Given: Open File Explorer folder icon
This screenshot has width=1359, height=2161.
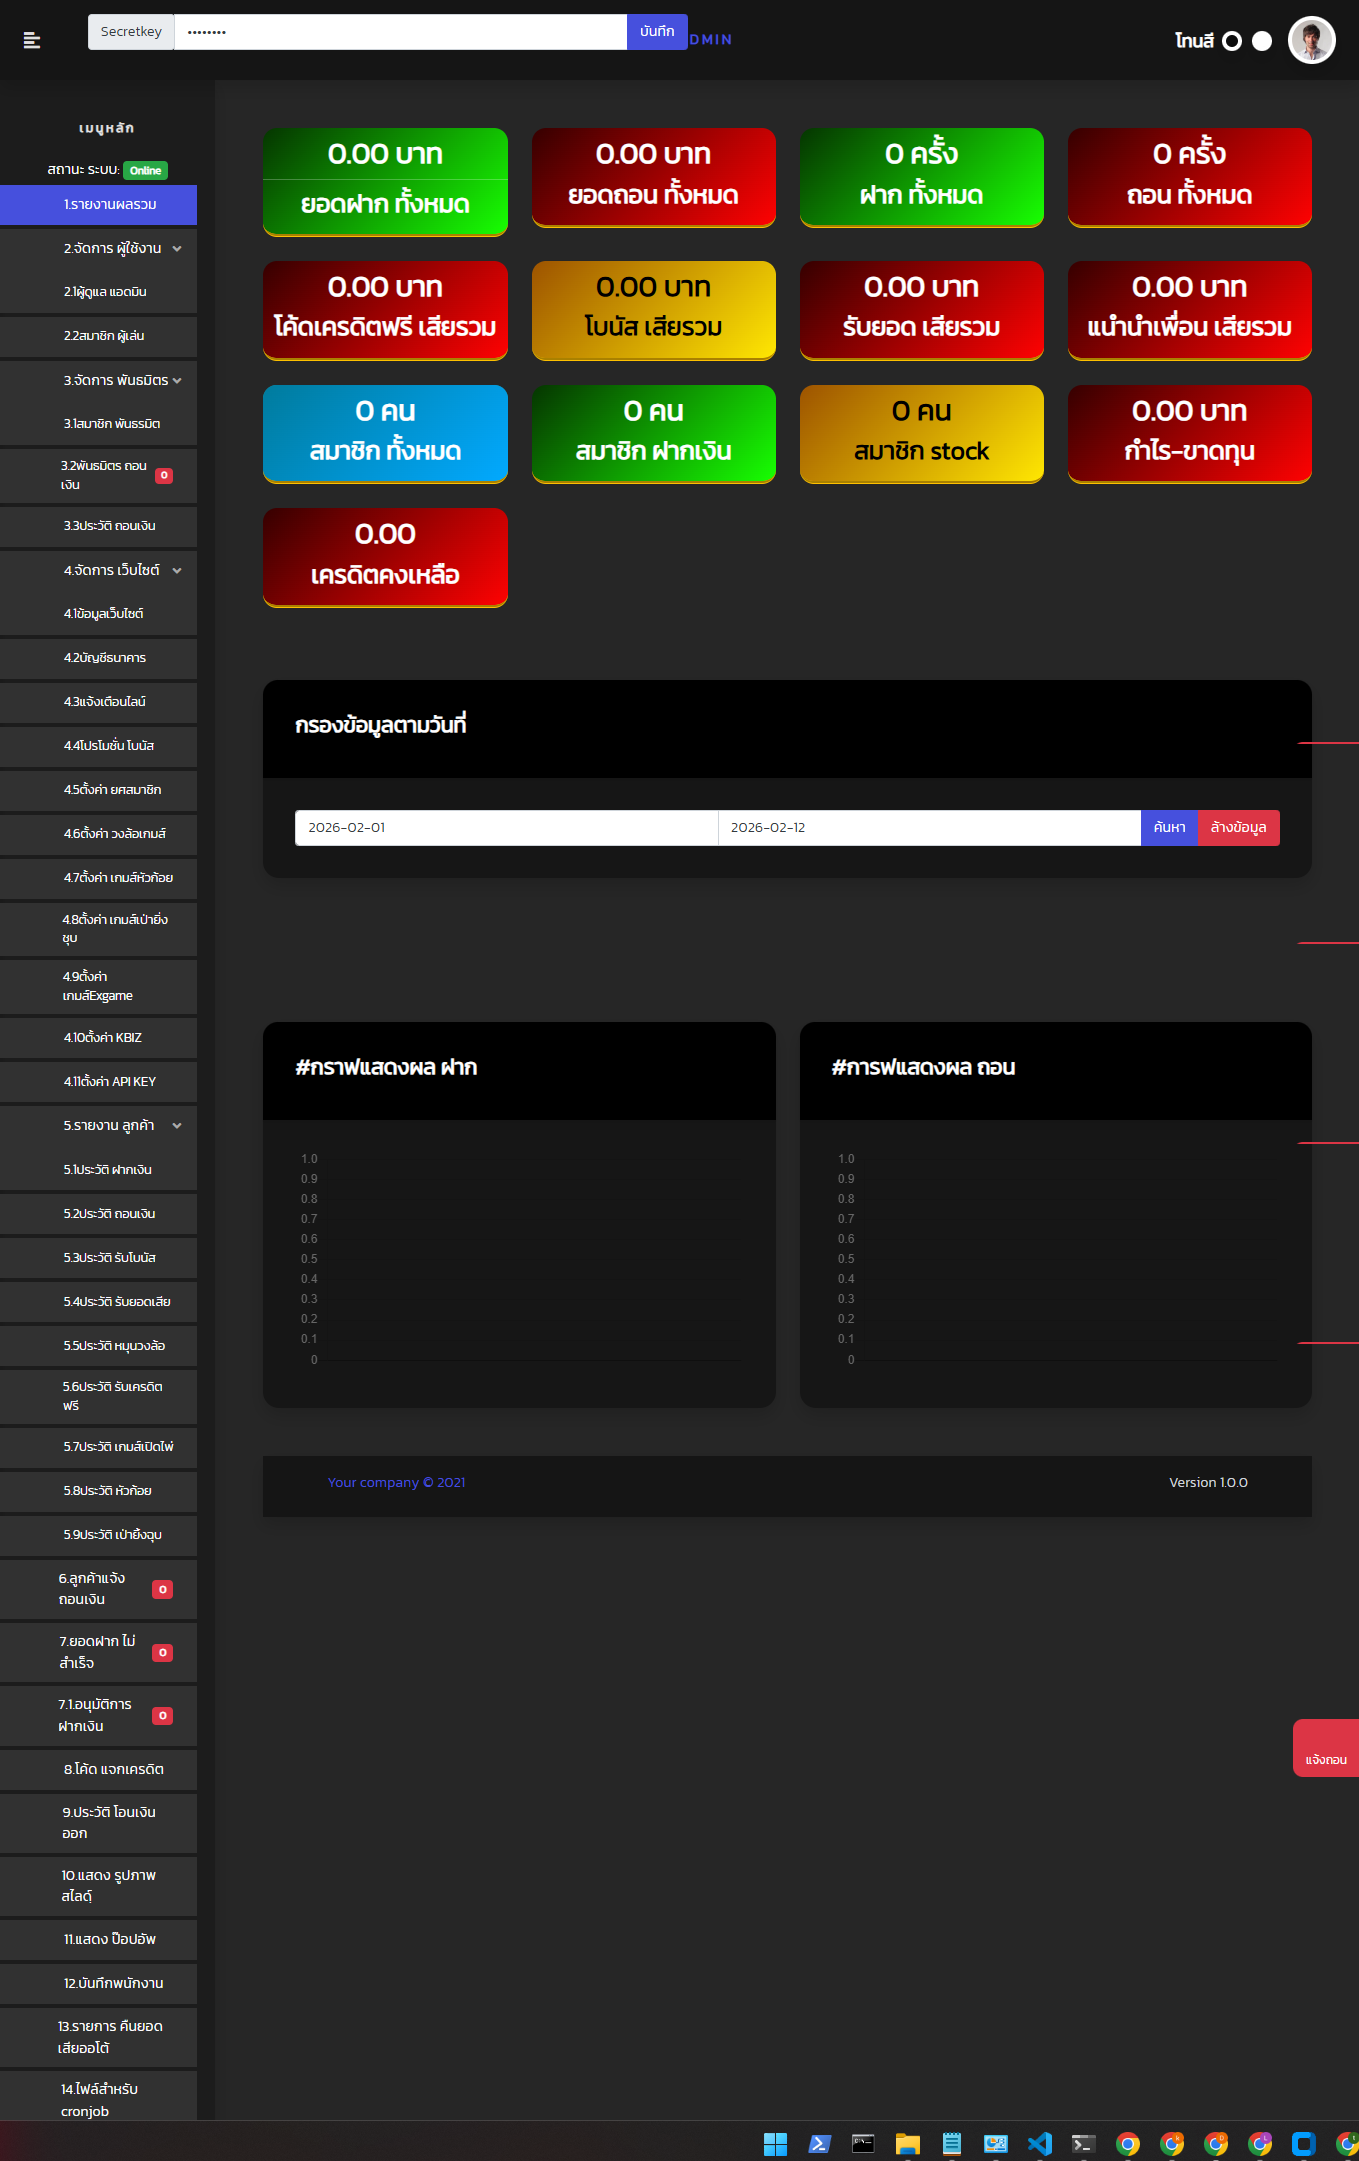Looking at the screenshot, I should [907, 2143].
